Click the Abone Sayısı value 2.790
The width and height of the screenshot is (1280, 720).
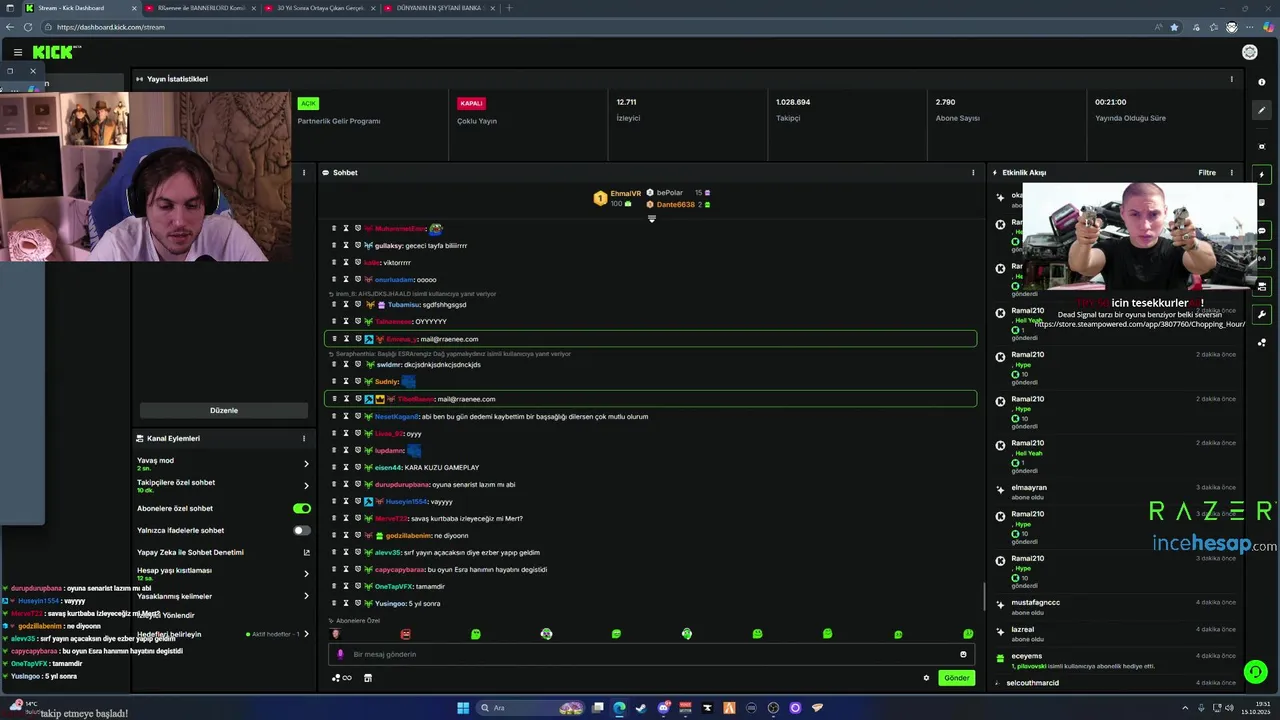pos(945,102)
